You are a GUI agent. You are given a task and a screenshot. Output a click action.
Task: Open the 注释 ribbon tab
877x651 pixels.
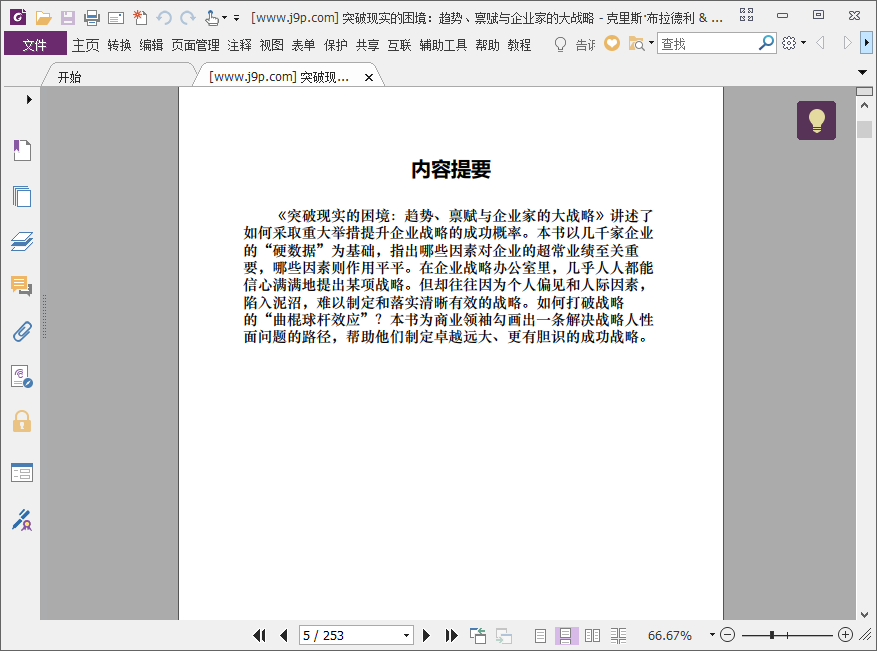point(239,45)
